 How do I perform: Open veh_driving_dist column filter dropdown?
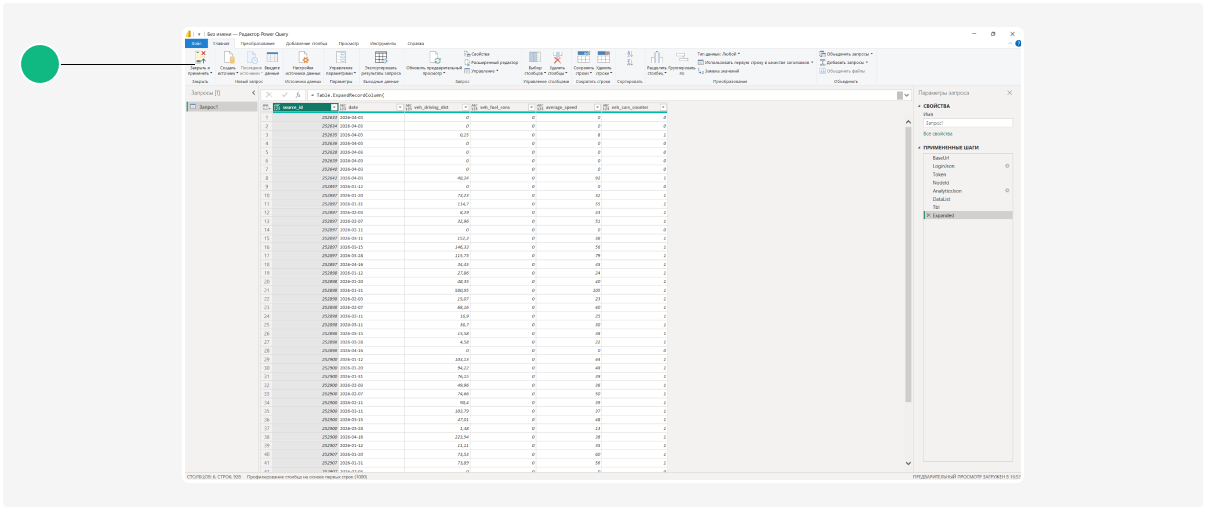[466, 107]
